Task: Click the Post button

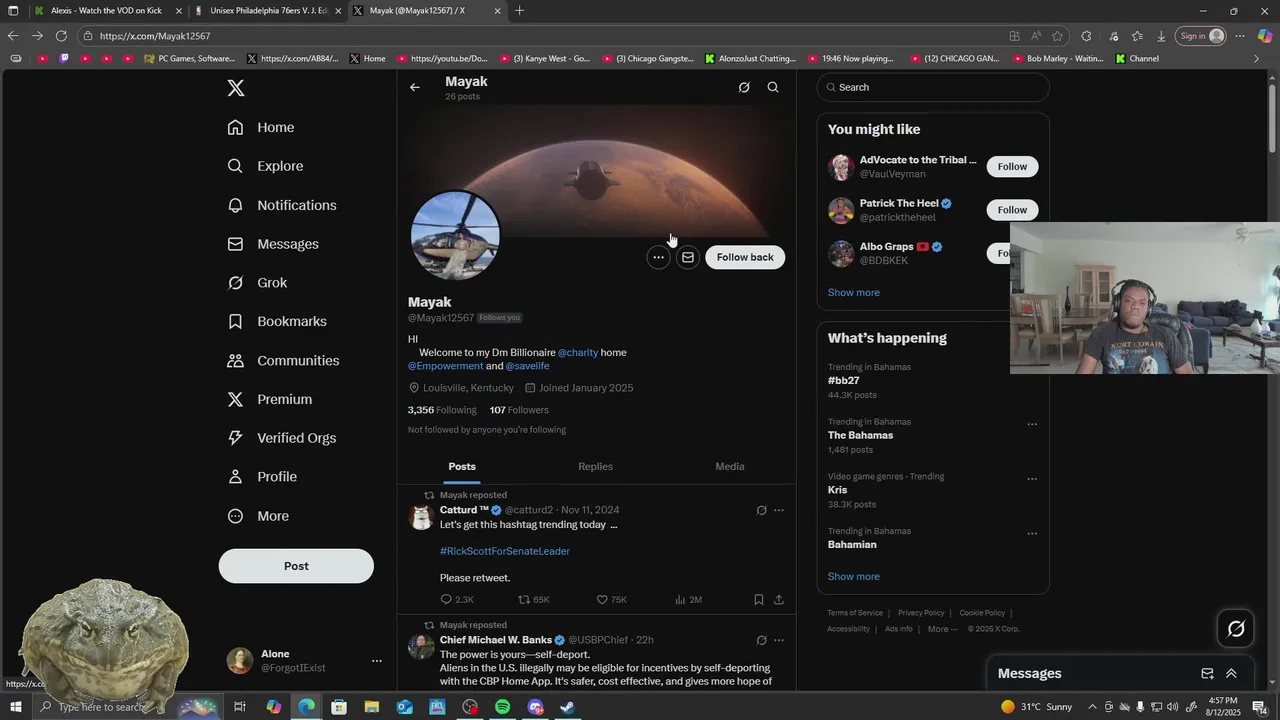Action: click(296, 566)
